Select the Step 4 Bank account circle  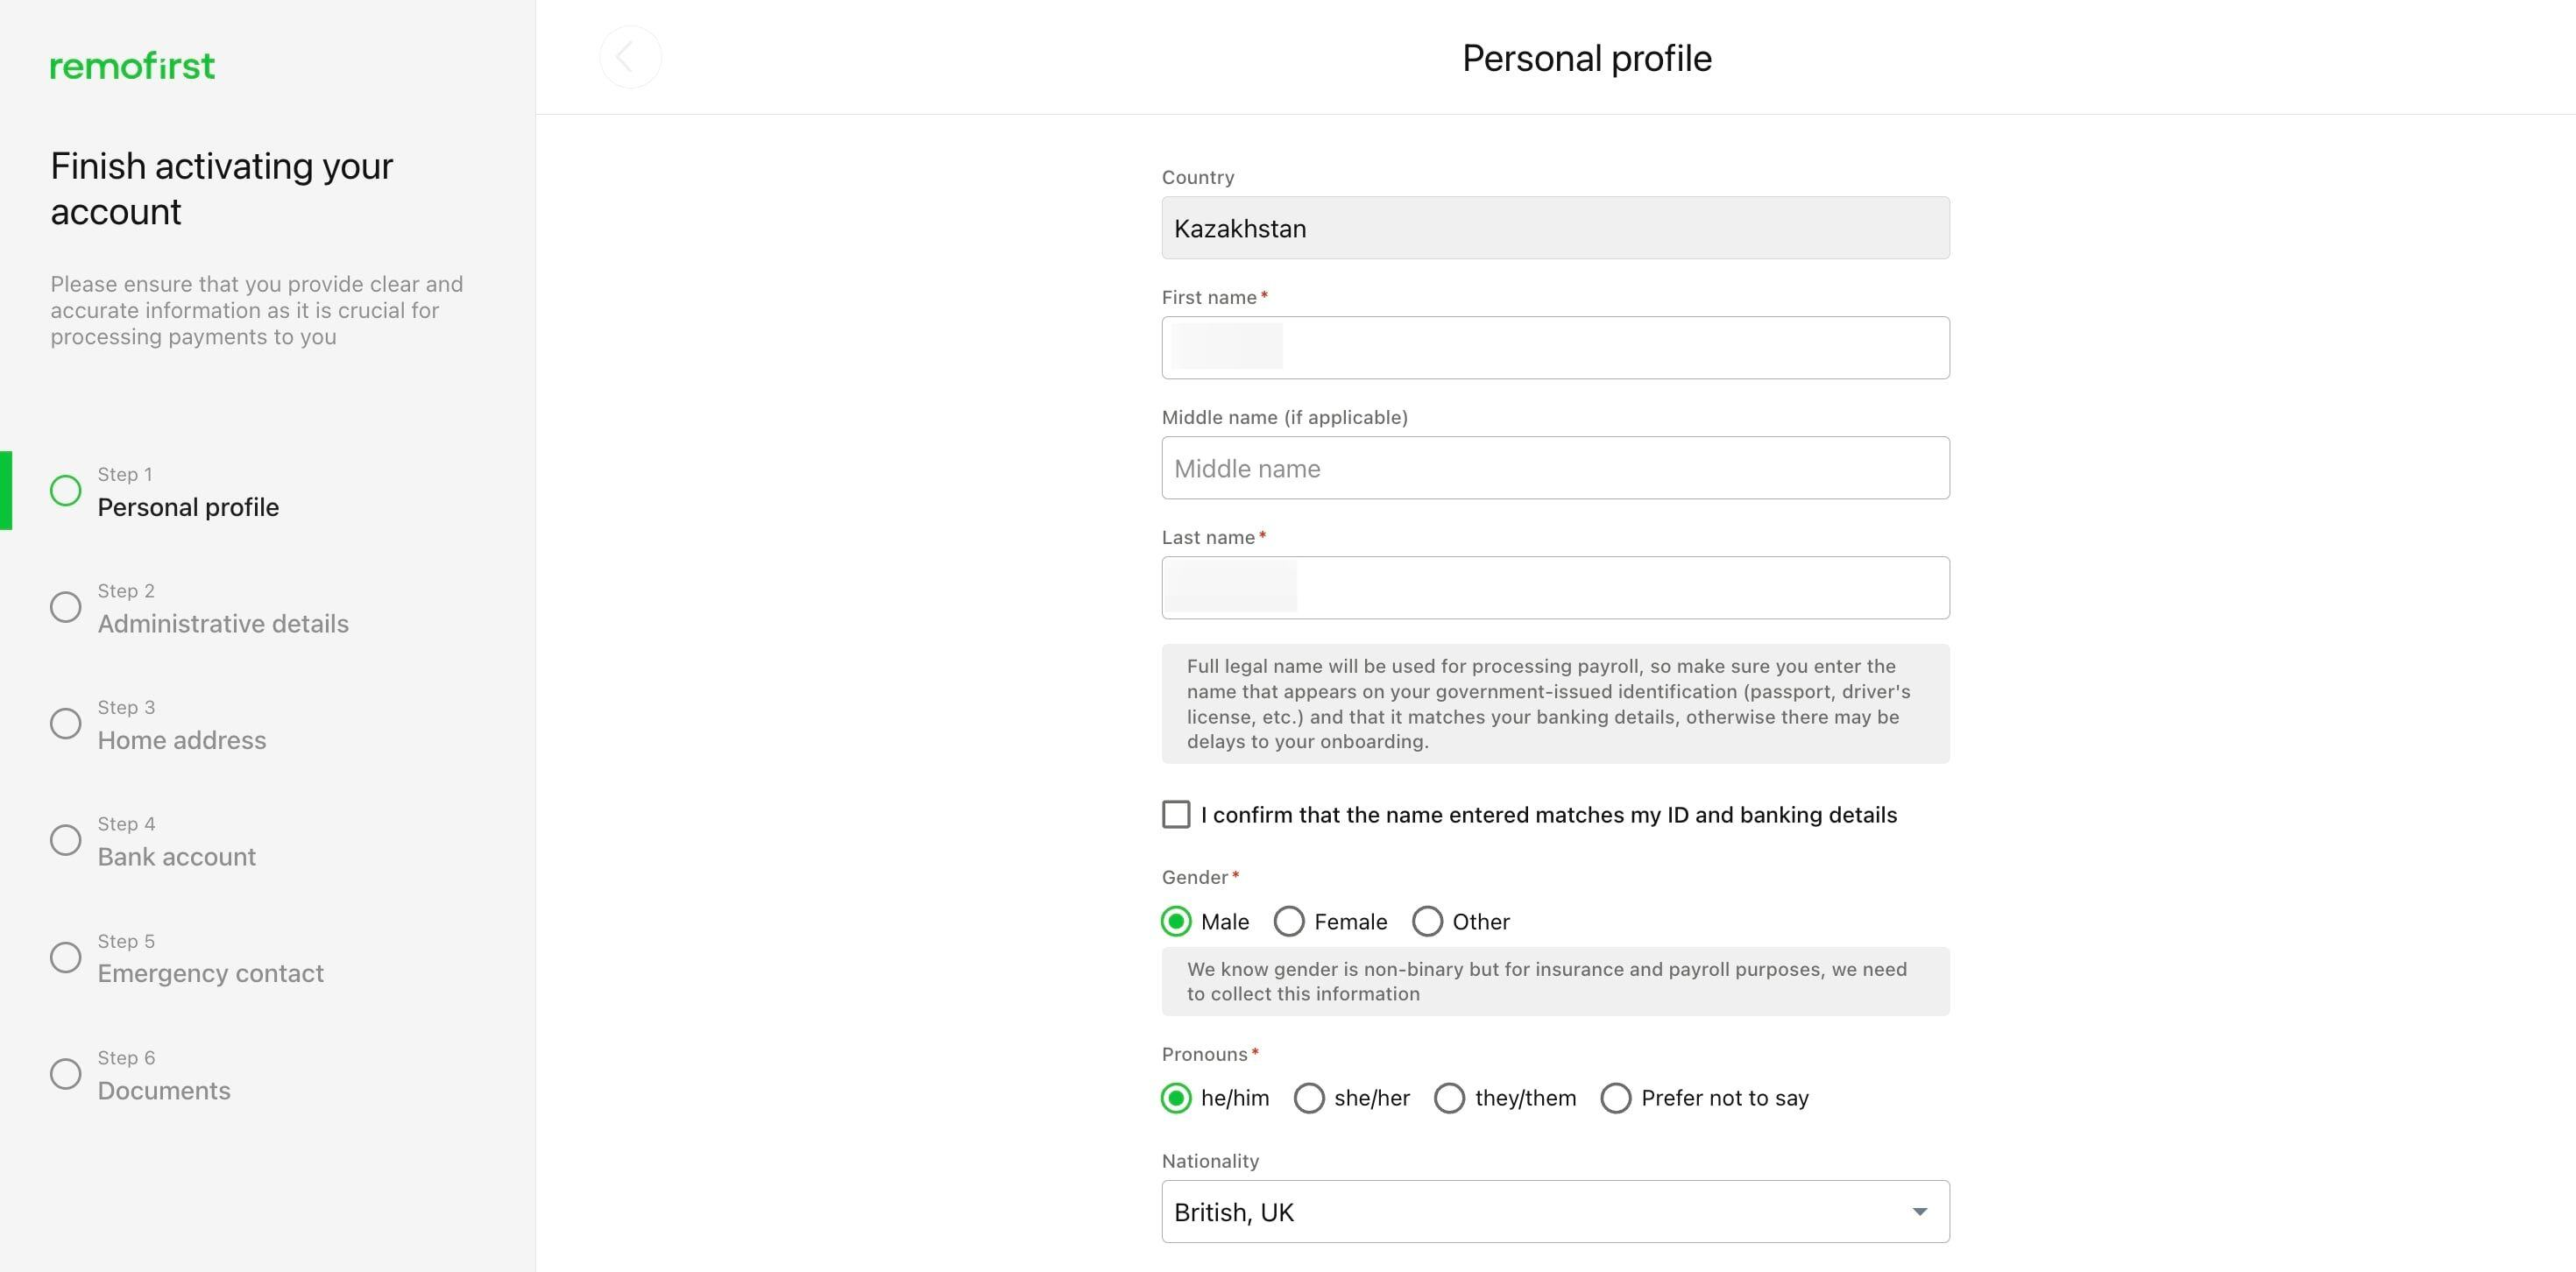coord(66,840)
